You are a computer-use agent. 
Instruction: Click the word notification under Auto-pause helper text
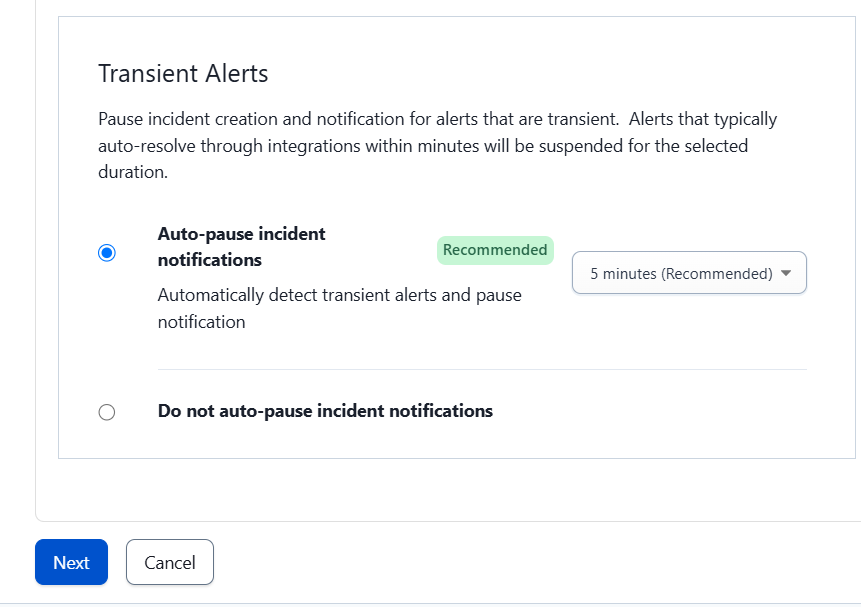tap(202, 322)
